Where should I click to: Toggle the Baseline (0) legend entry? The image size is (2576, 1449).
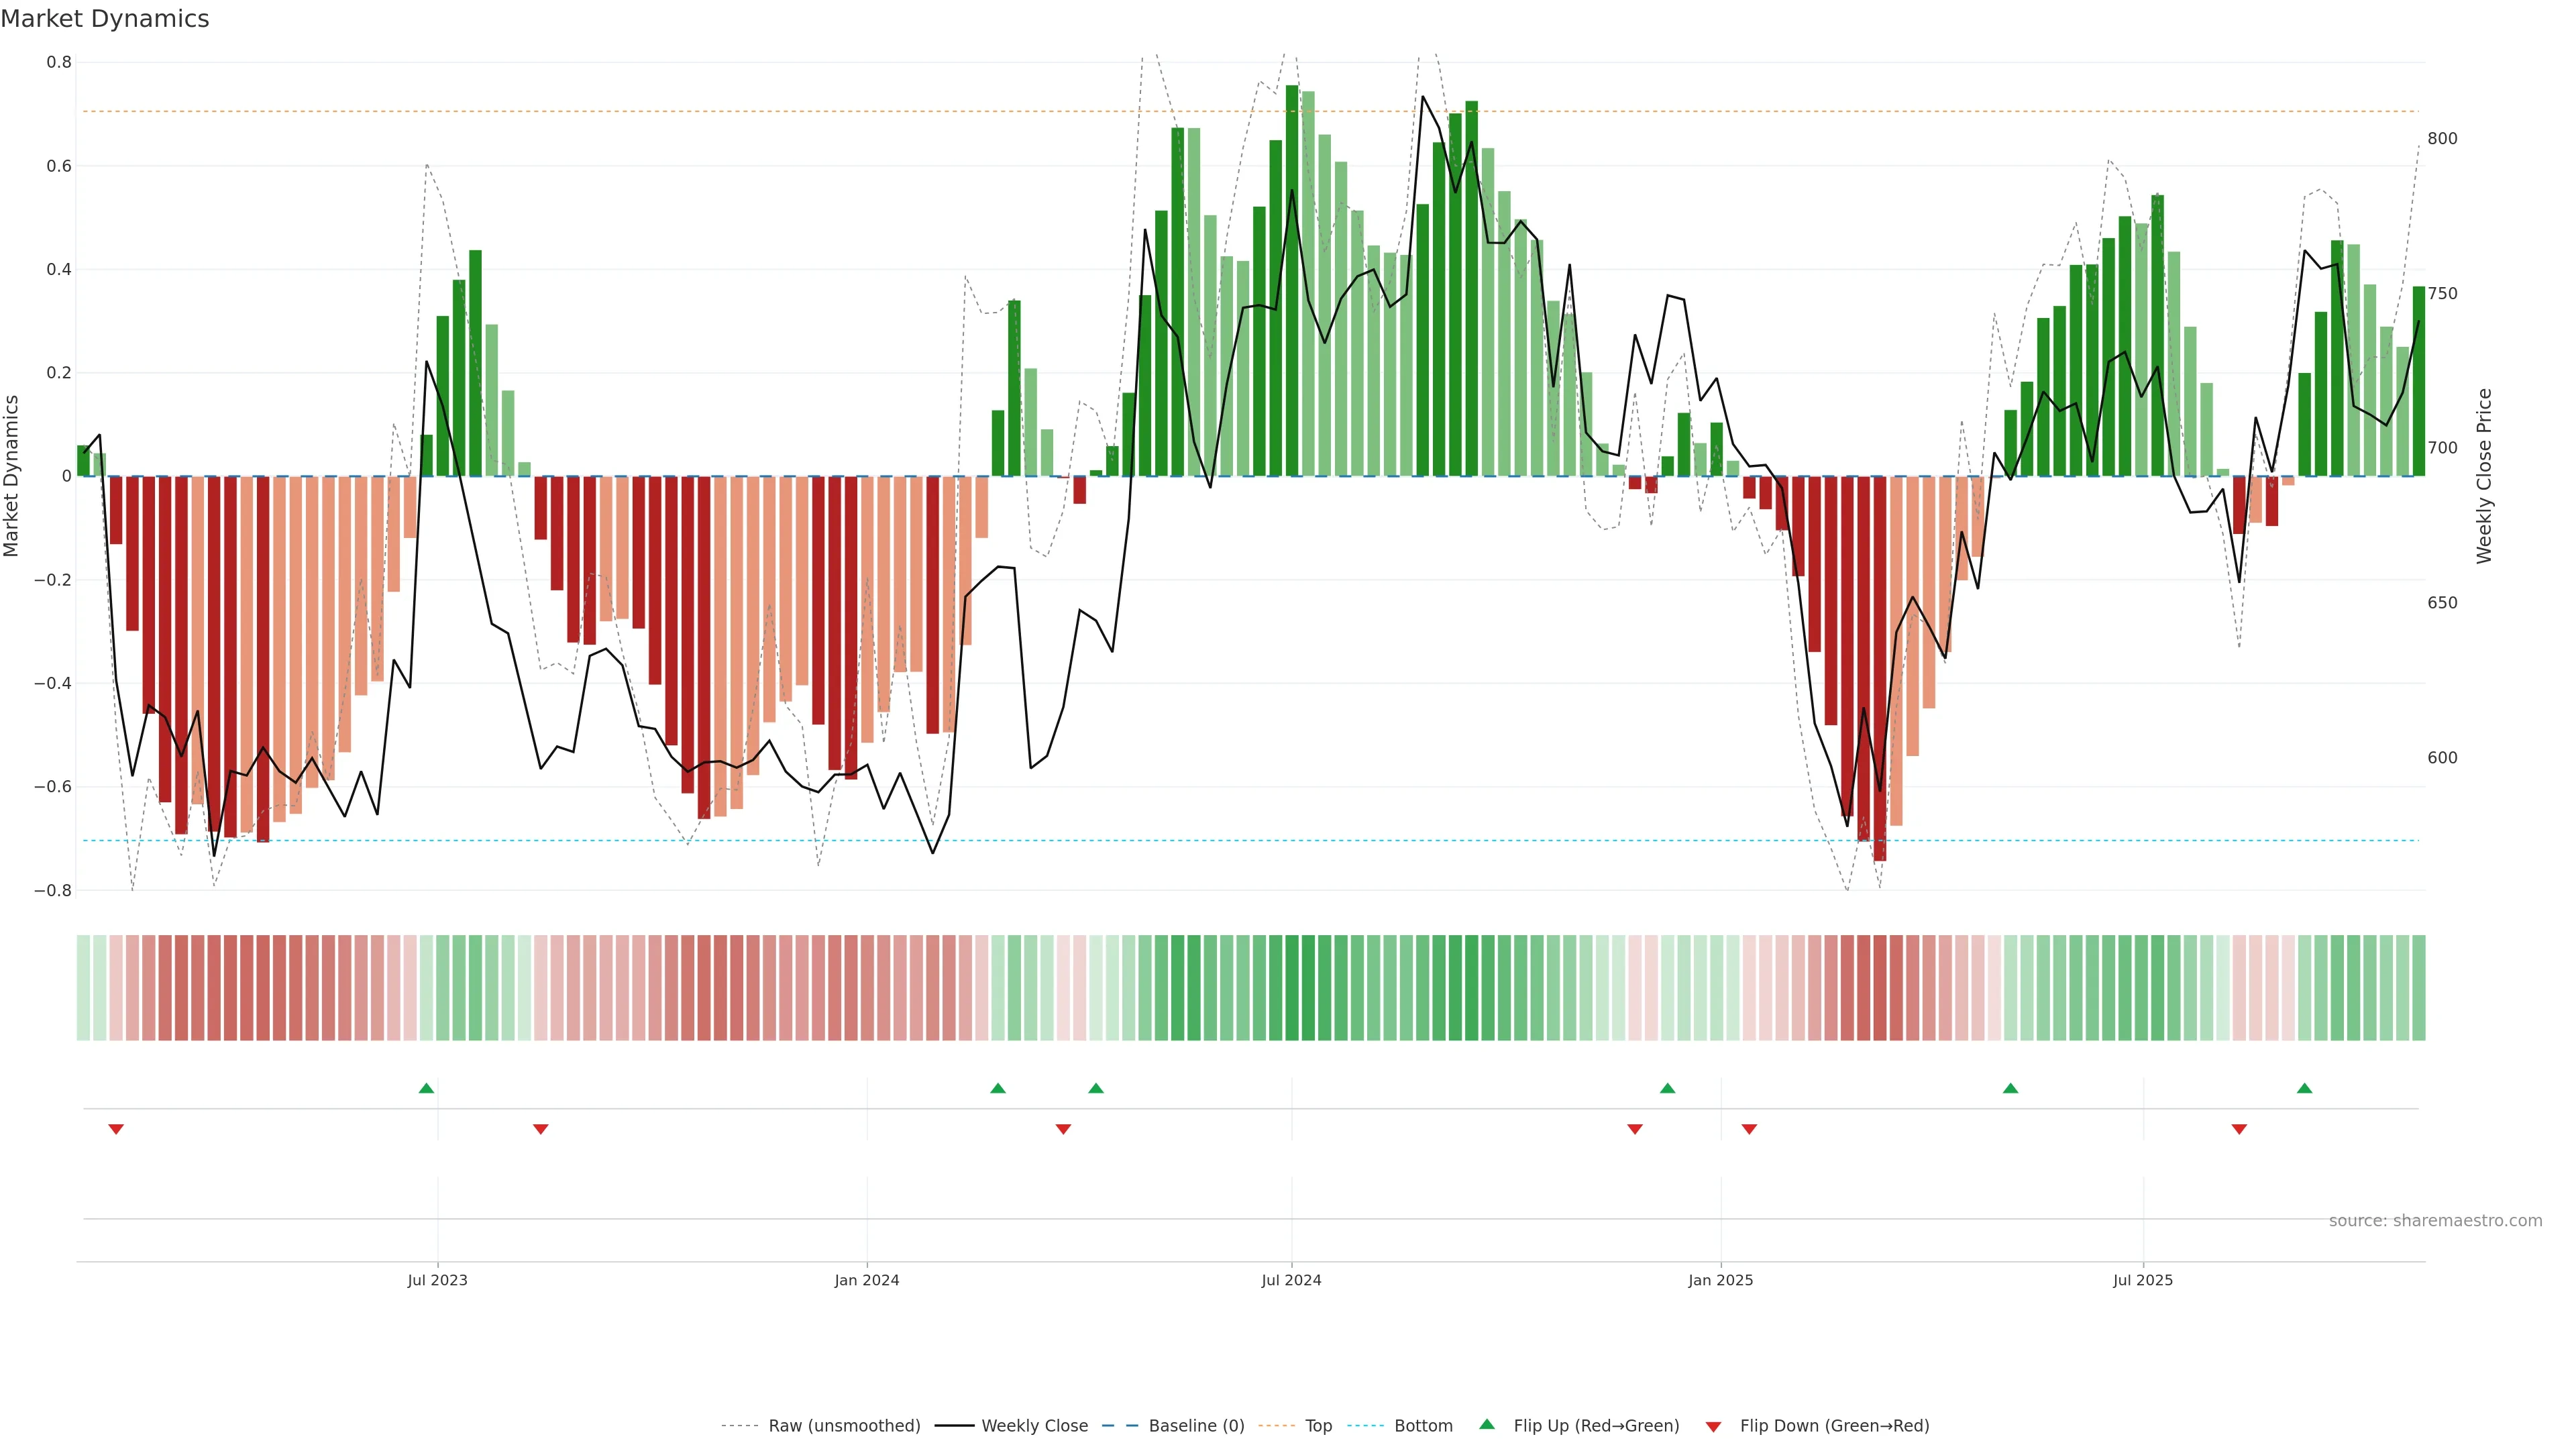click(x=1196, y=1426)
